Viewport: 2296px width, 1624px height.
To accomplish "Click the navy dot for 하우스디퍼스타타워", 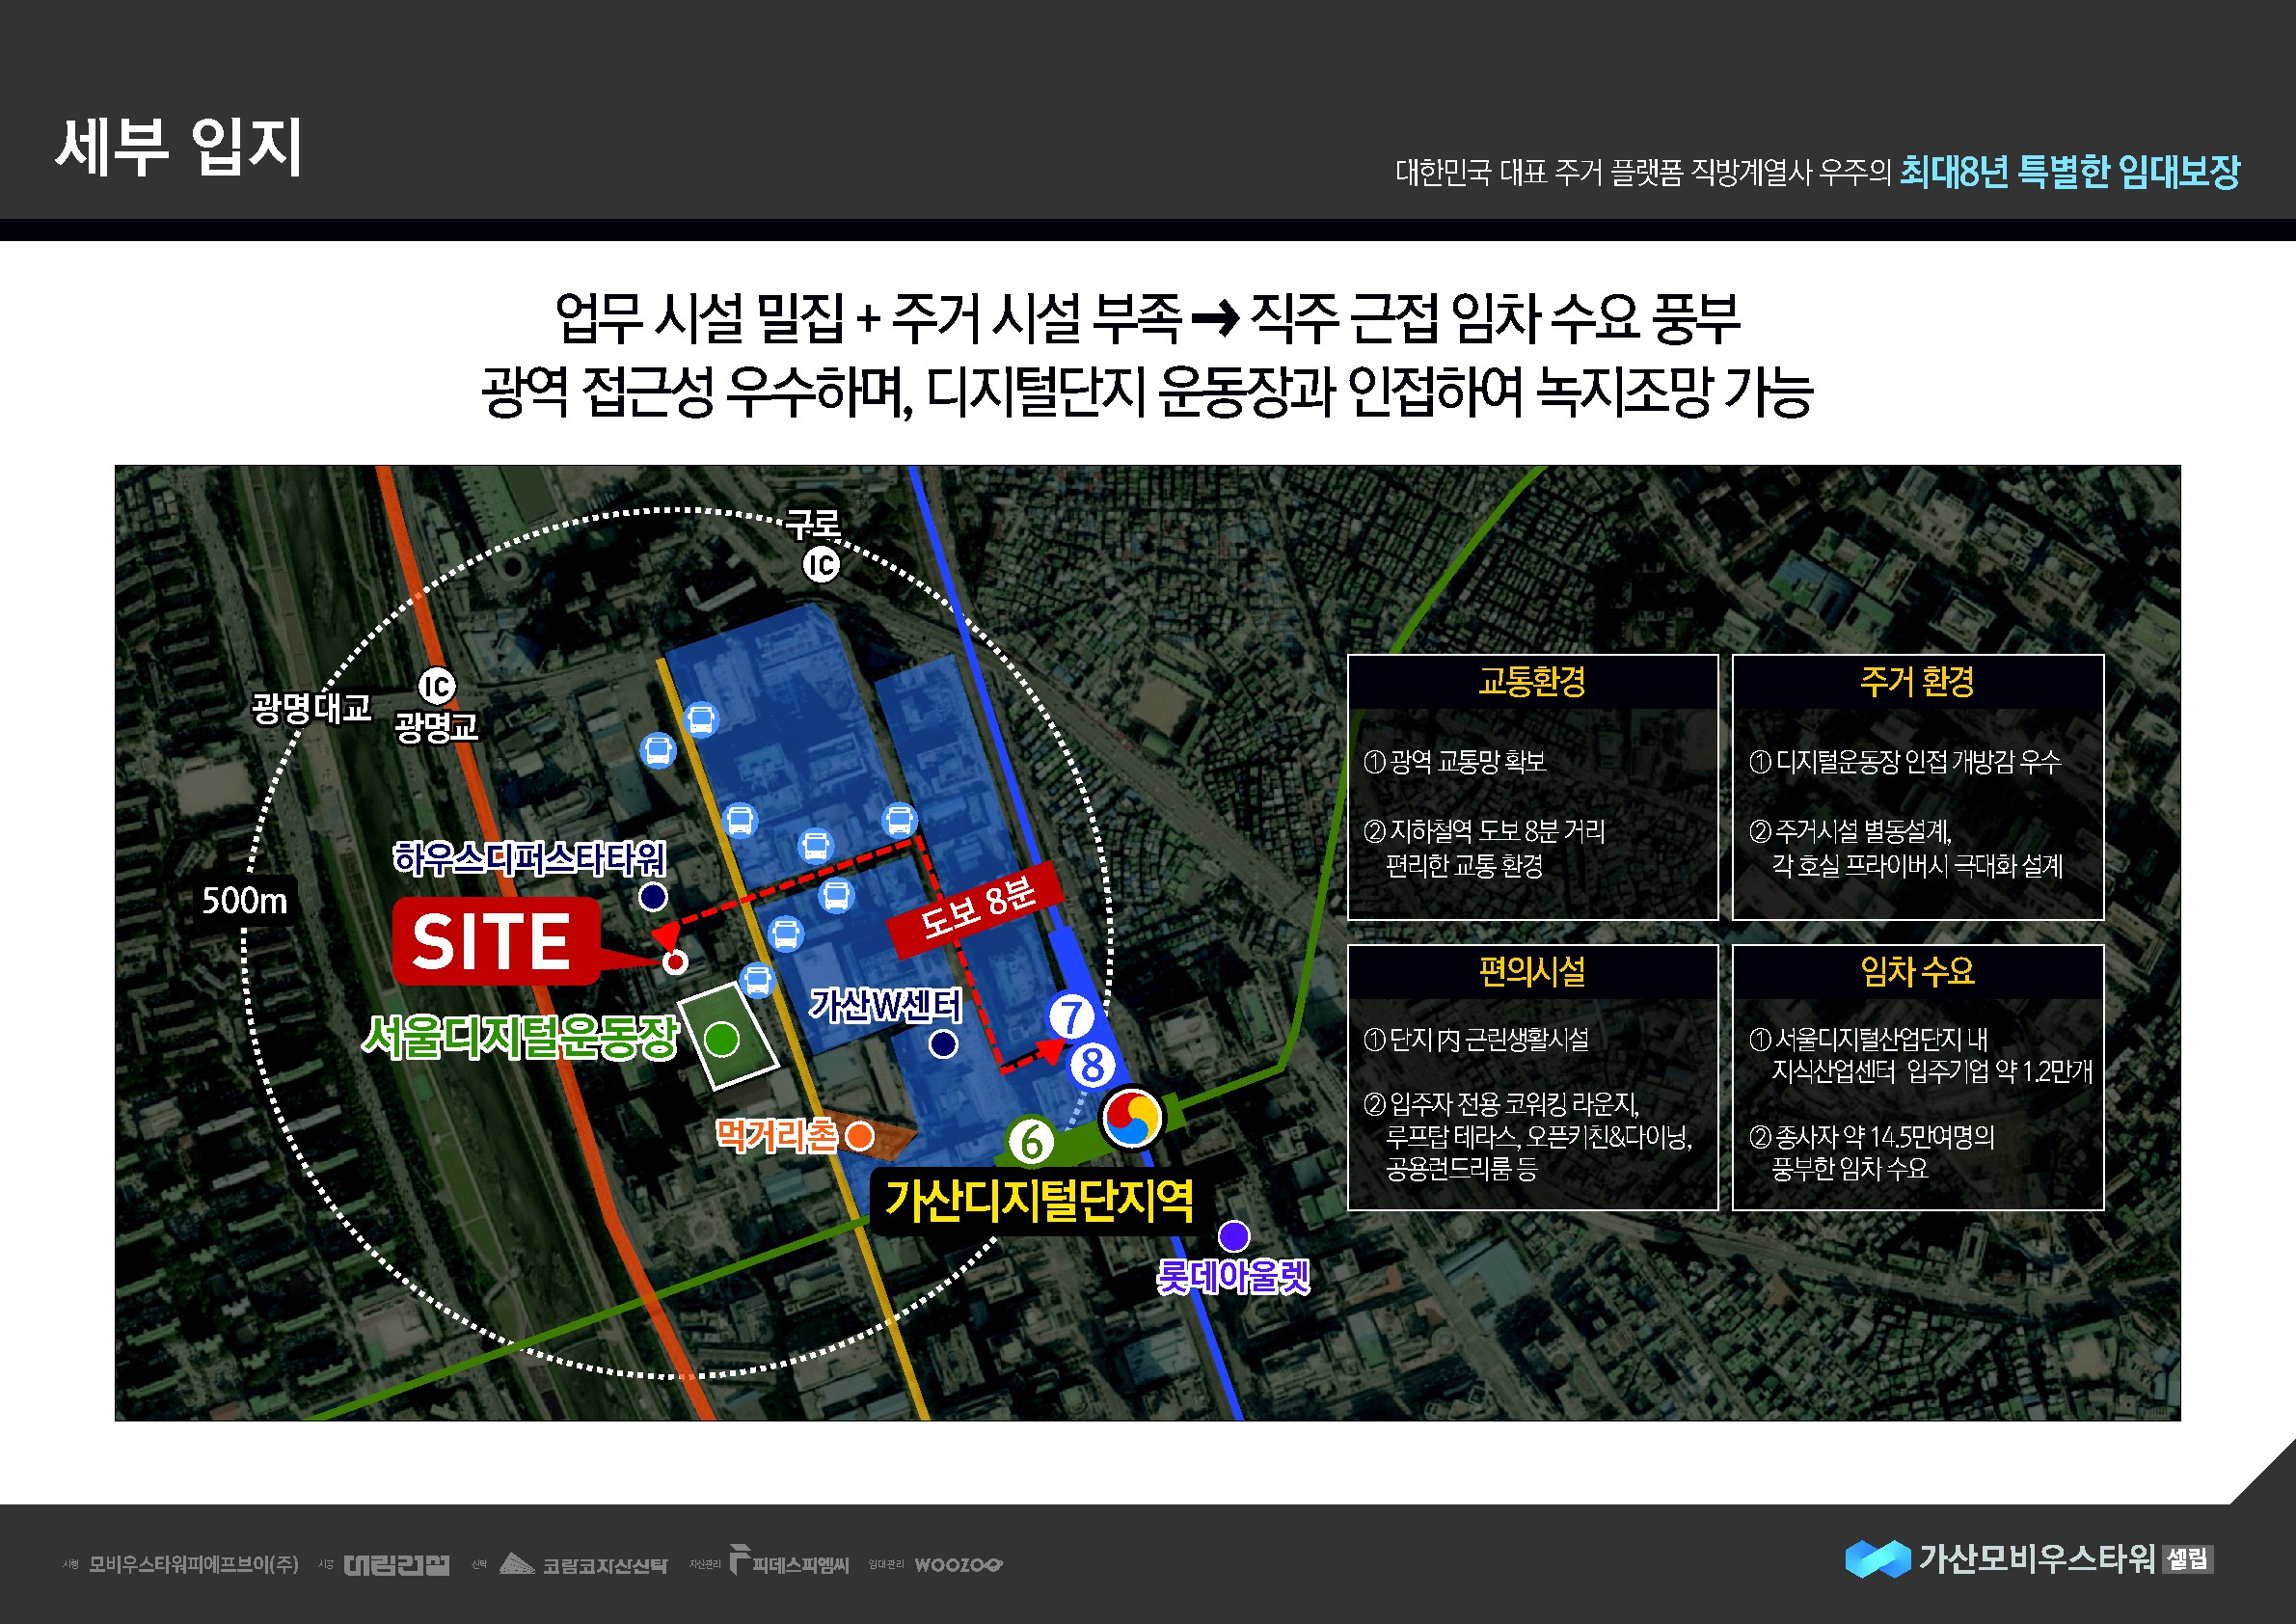I will point(653,897).
